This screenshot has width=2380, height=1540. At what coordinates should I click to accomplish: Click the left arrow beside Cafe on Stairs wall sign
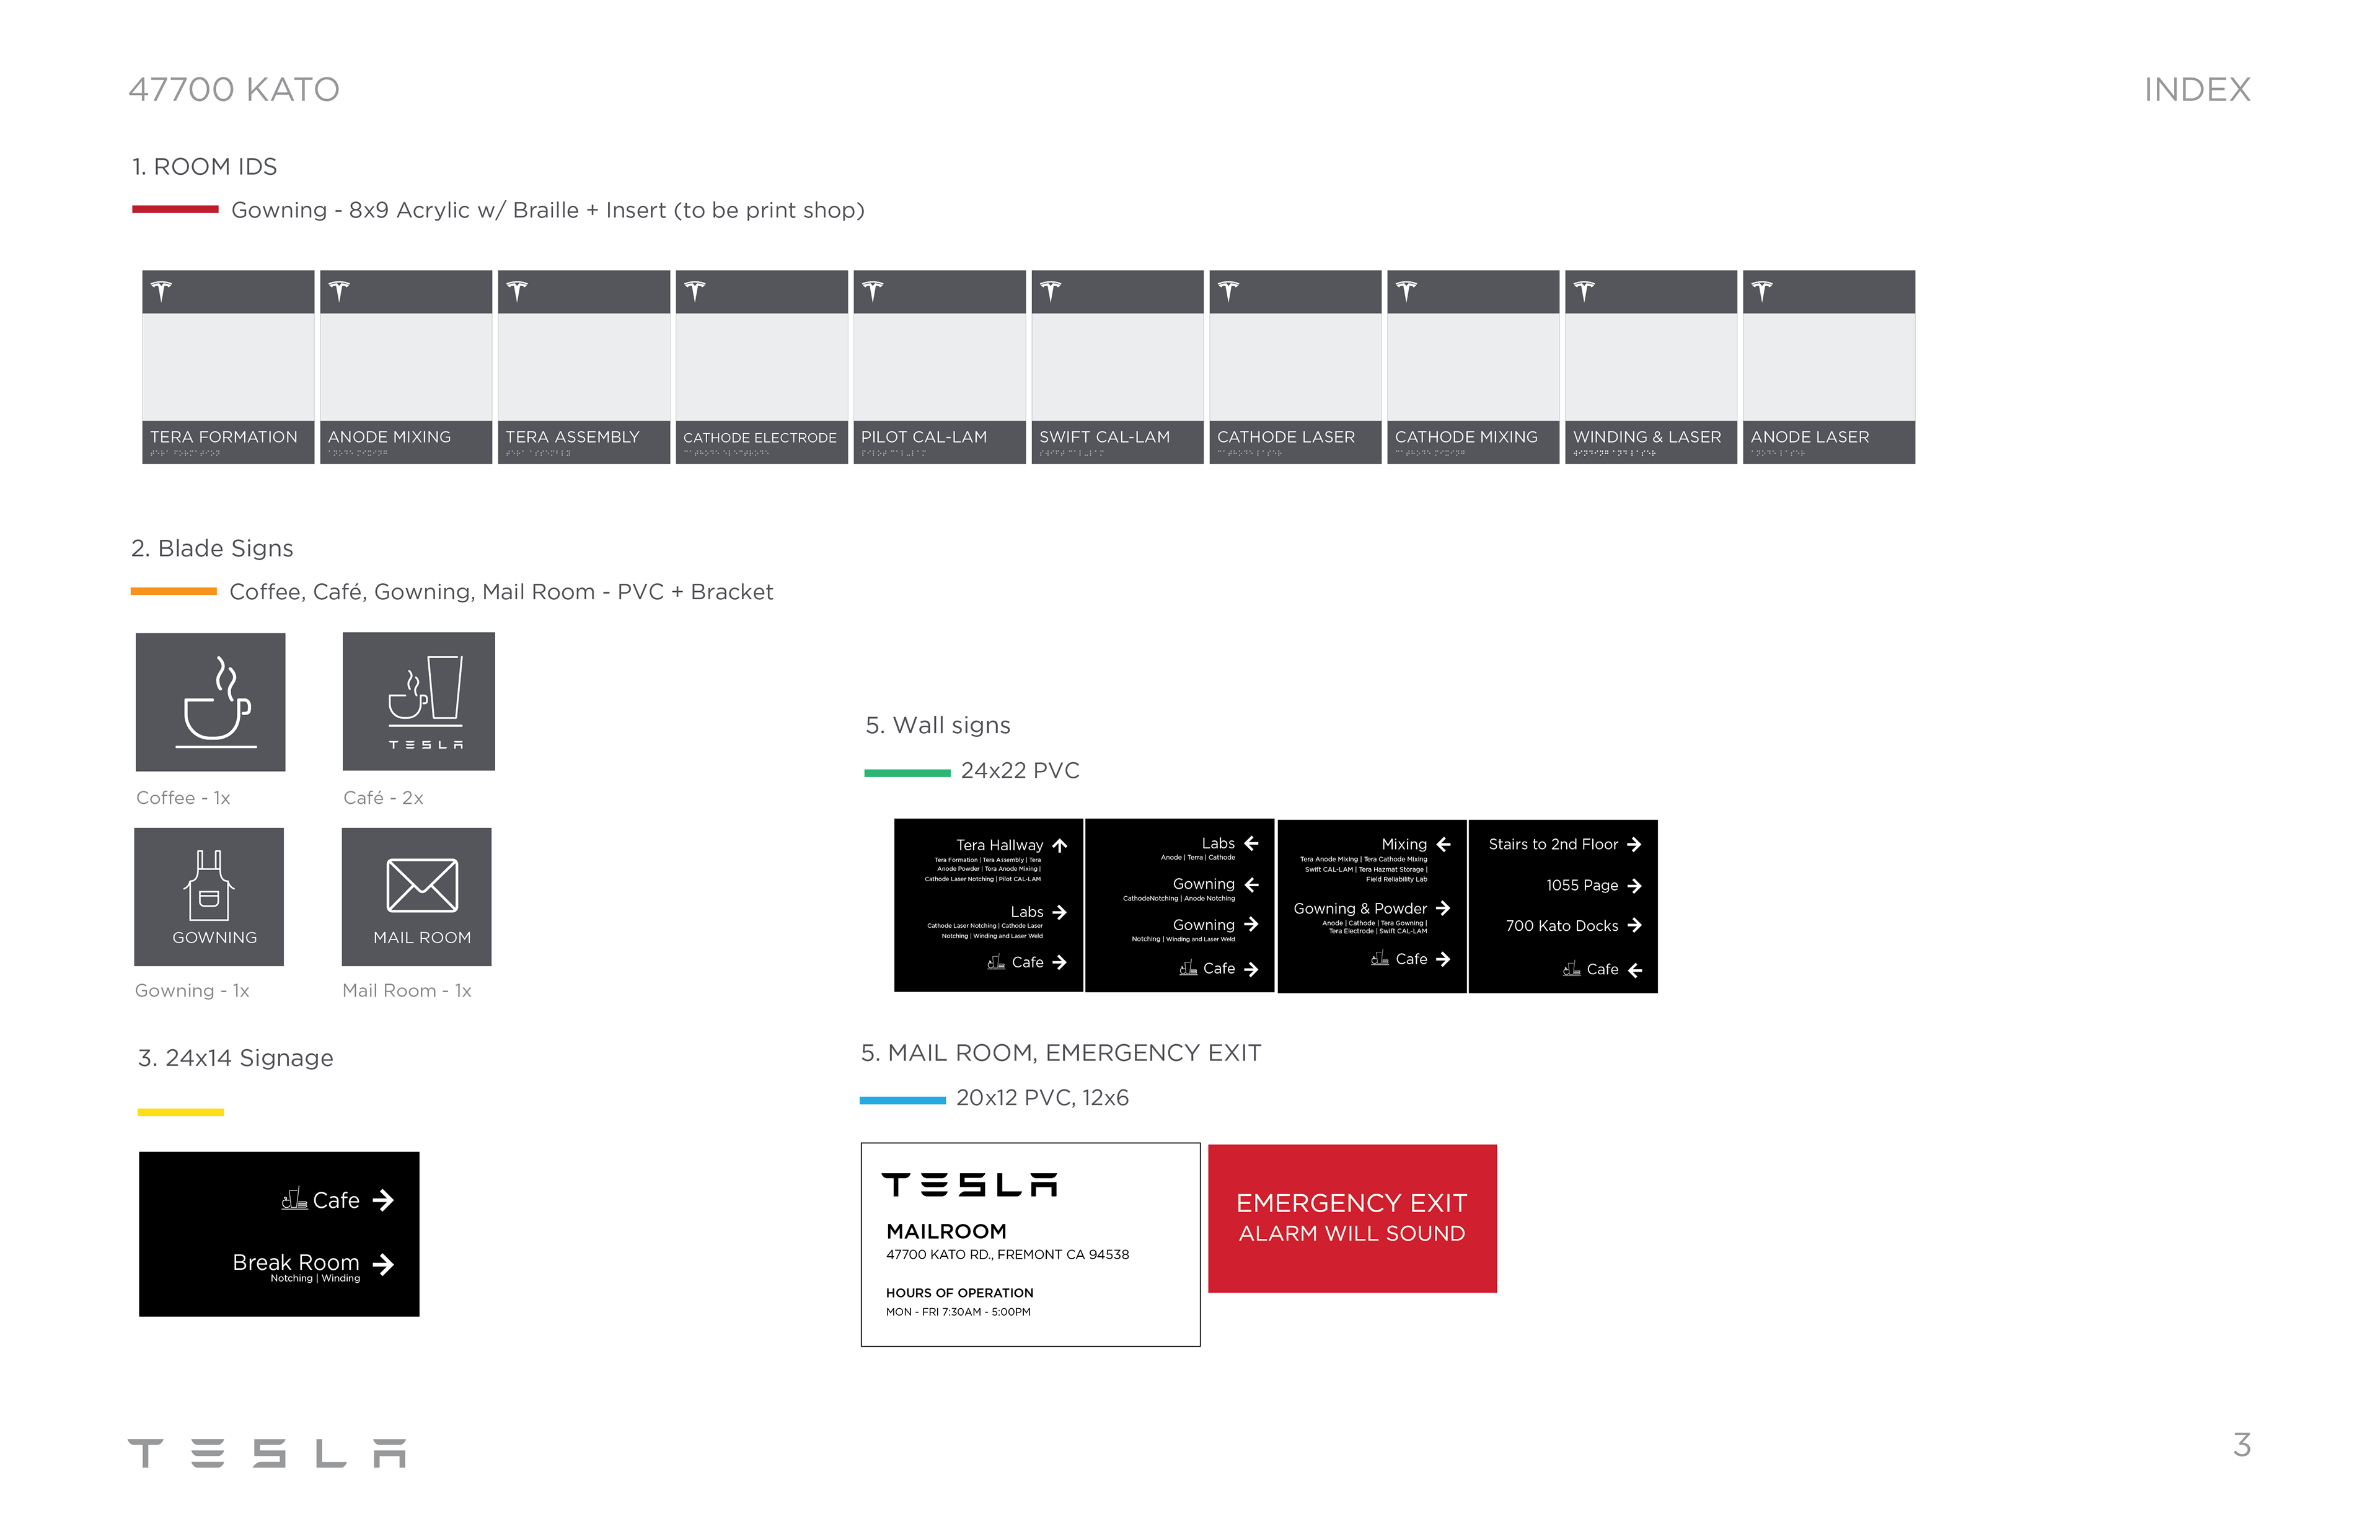1634,970
